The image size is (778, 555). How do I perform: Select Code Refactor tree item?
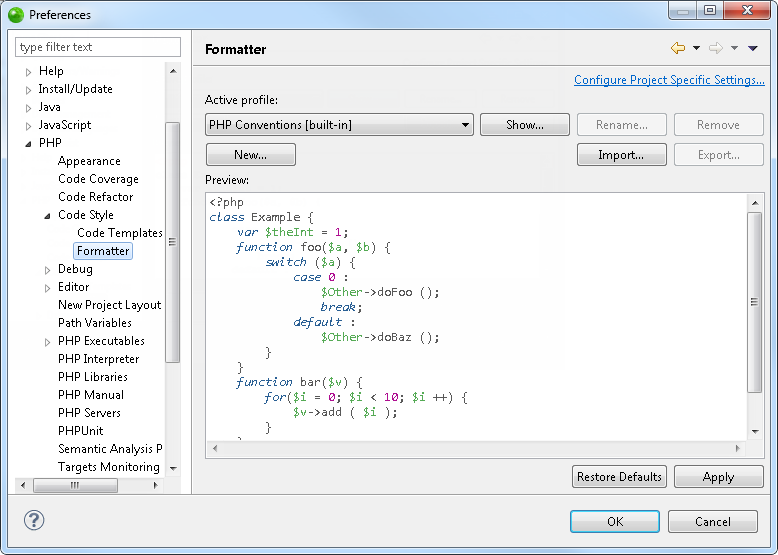tap(95, 196)
